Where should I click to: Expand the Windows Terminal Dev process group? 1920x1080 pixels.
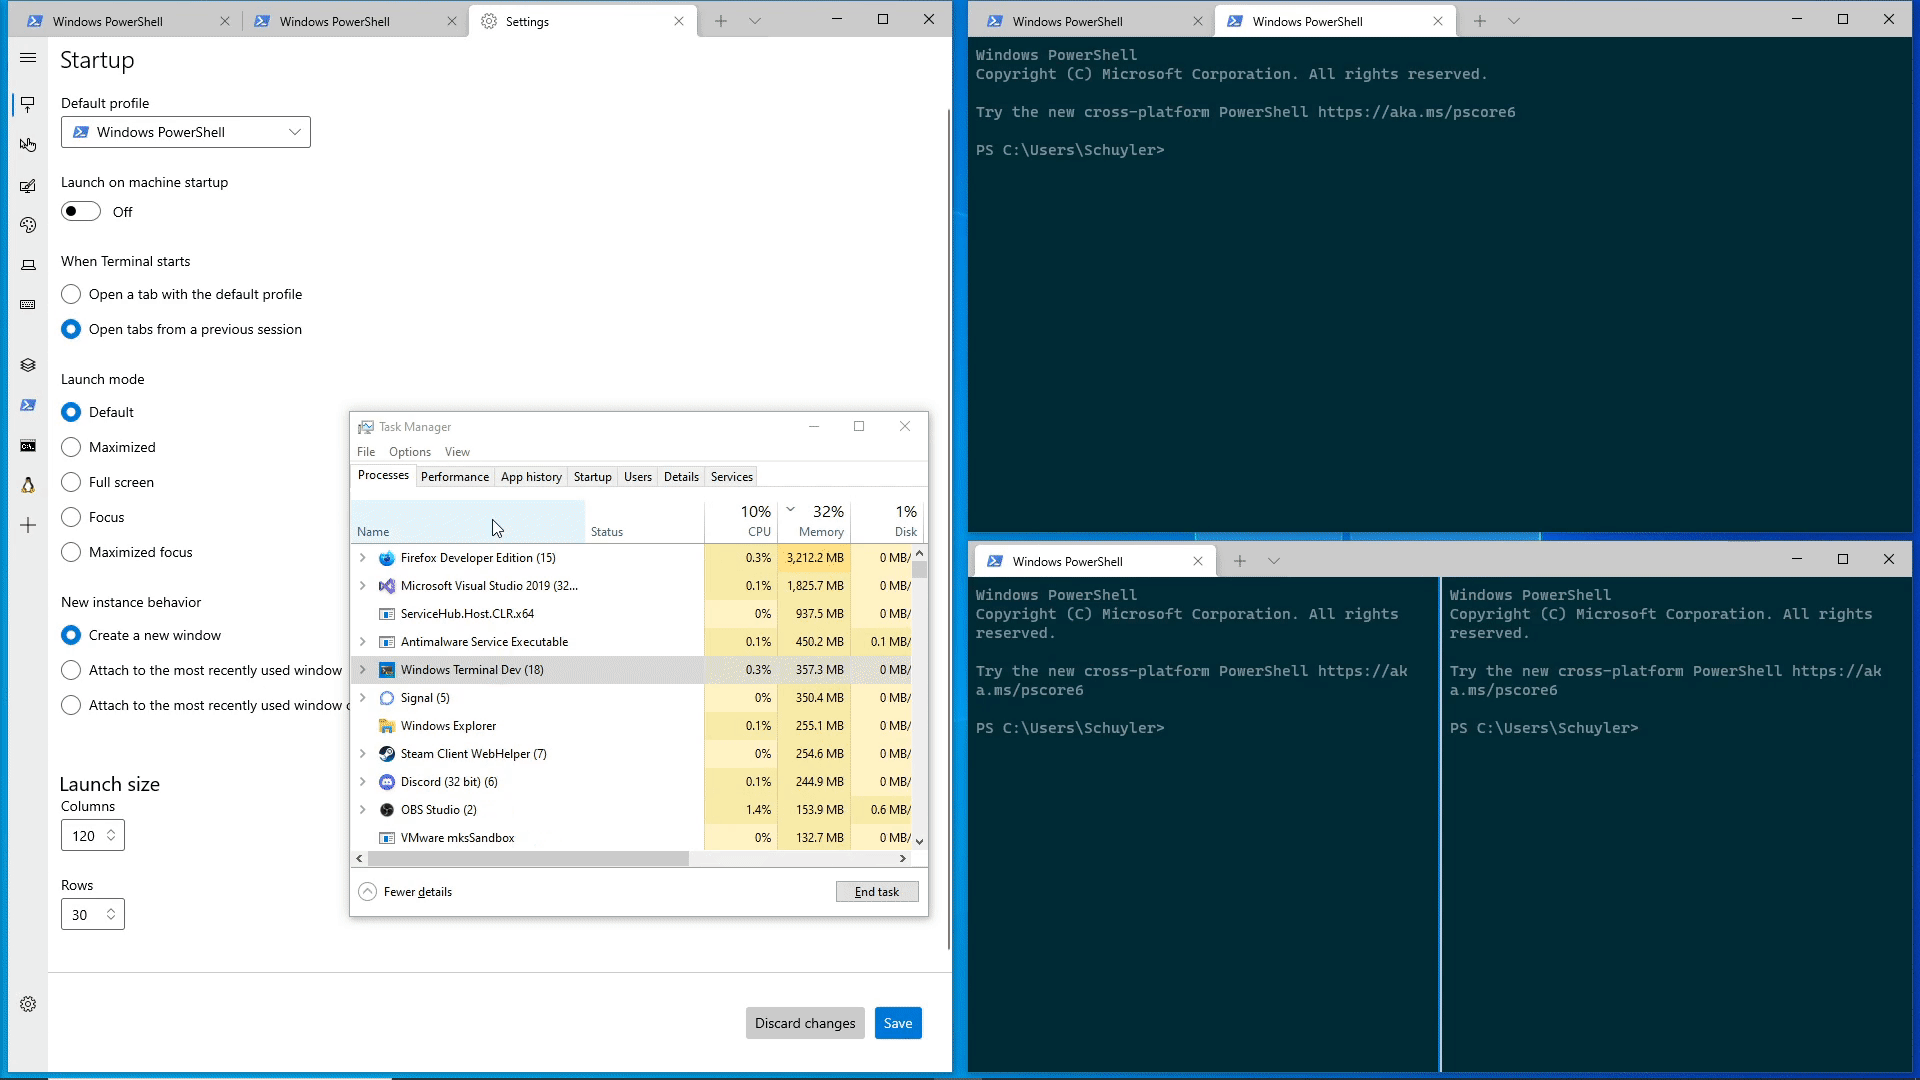tap(363, 670)
